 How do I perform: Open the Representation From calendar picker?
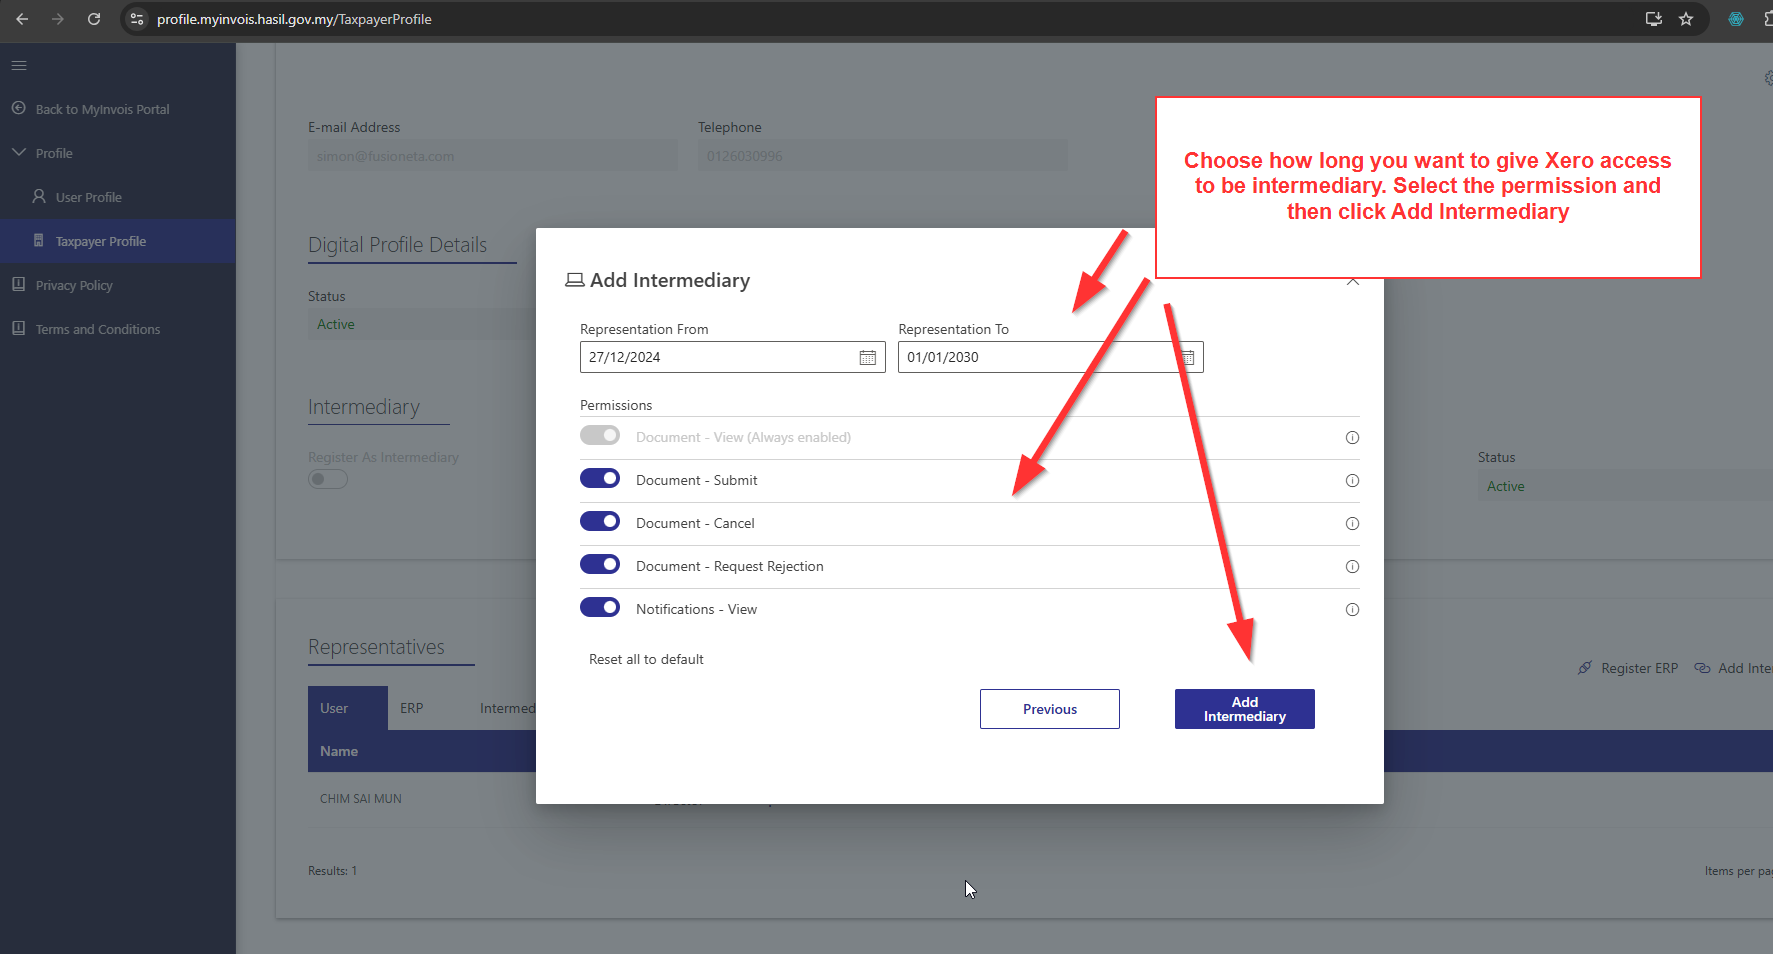tap(867, 358)
